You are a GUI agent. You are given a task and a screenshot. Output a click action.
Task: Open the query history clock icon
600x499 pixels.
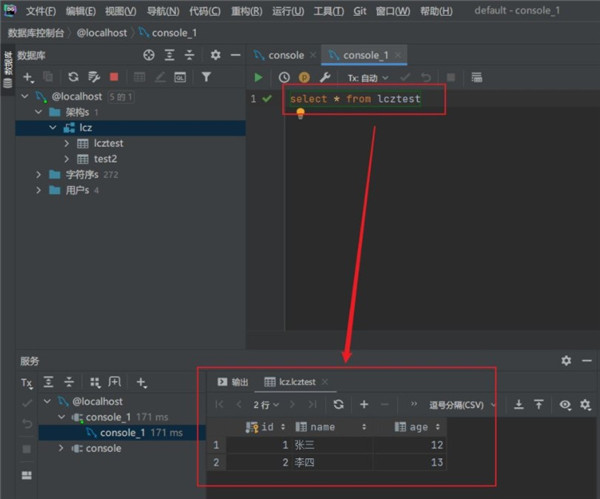coord(284,78)
